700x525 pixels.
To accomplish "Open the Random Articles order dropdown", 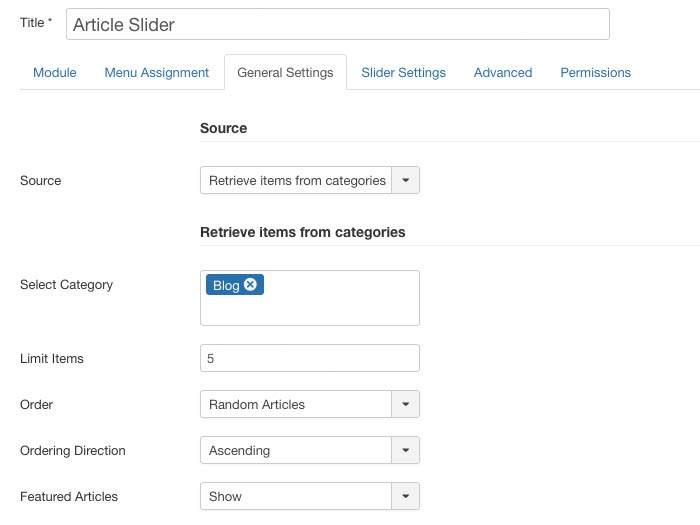I will (x=297, y=405).
